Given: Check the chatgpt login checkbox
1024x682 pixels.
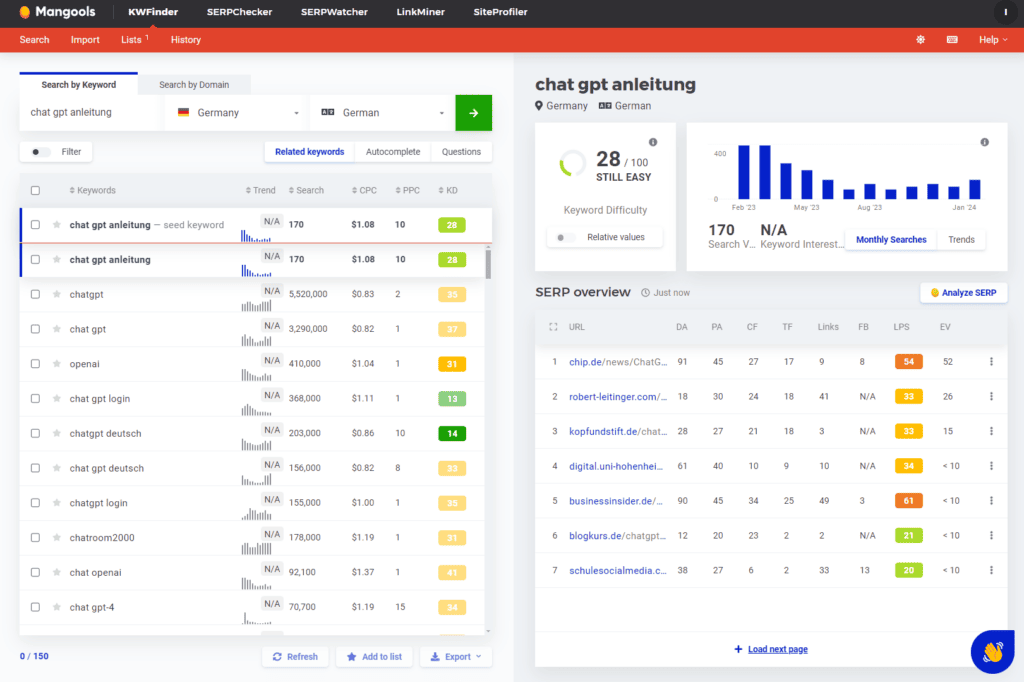Looking at the screenshot, I should click(x=35, y=503).
